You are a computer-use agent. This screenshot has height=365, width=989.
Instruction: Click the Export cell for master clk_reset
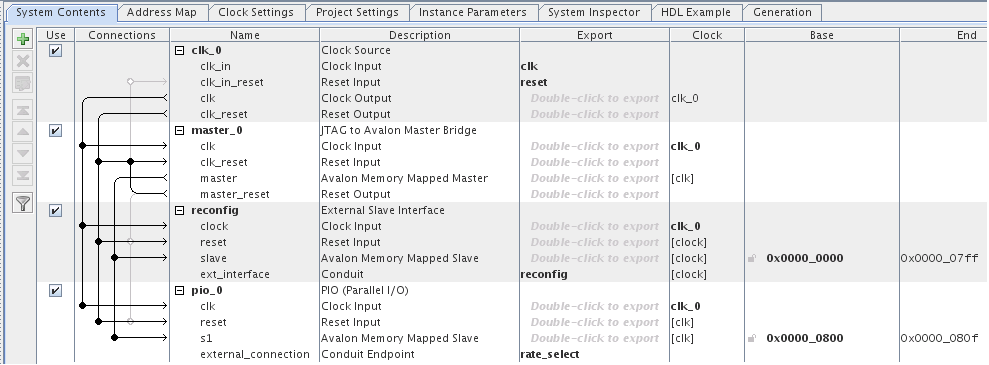[x=594, y=163]
